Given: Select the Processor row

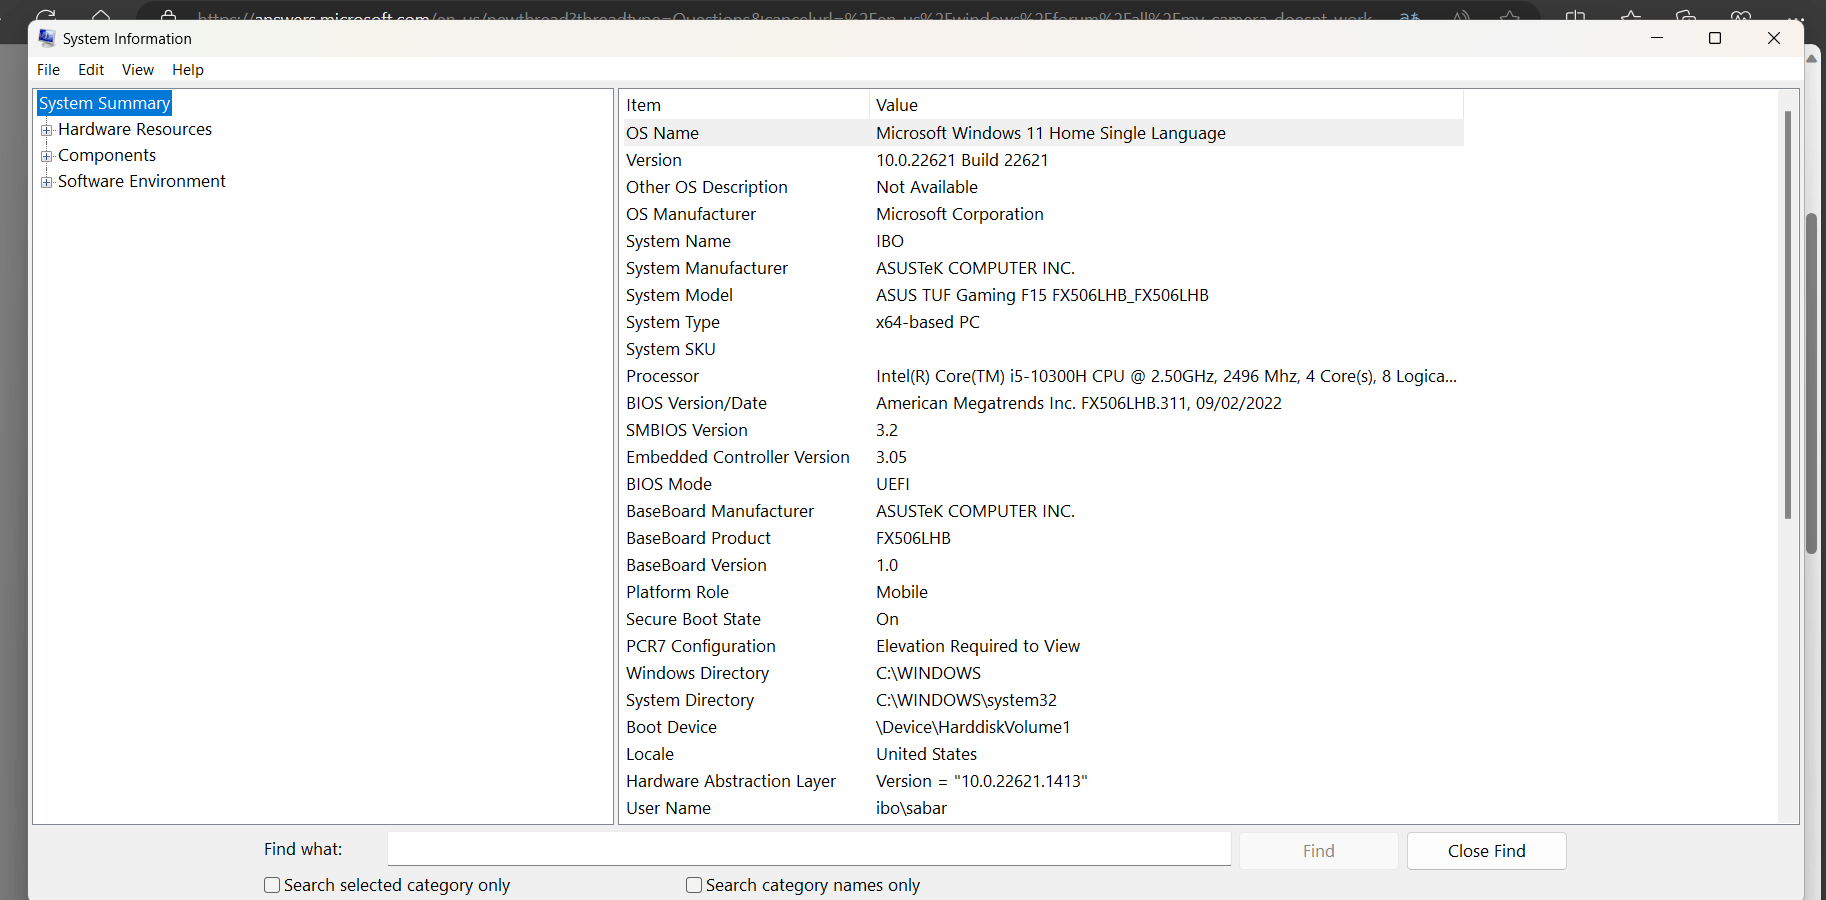Looking at the screenshot, I should pos(1043,376).
